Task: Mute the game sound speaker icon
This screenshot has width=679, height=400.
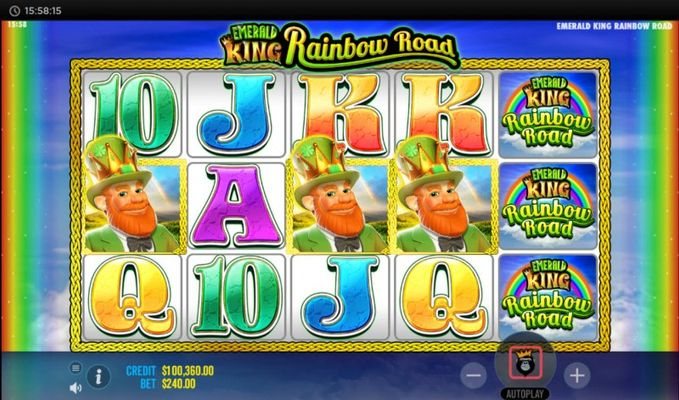Action: (x=76, y=387)
